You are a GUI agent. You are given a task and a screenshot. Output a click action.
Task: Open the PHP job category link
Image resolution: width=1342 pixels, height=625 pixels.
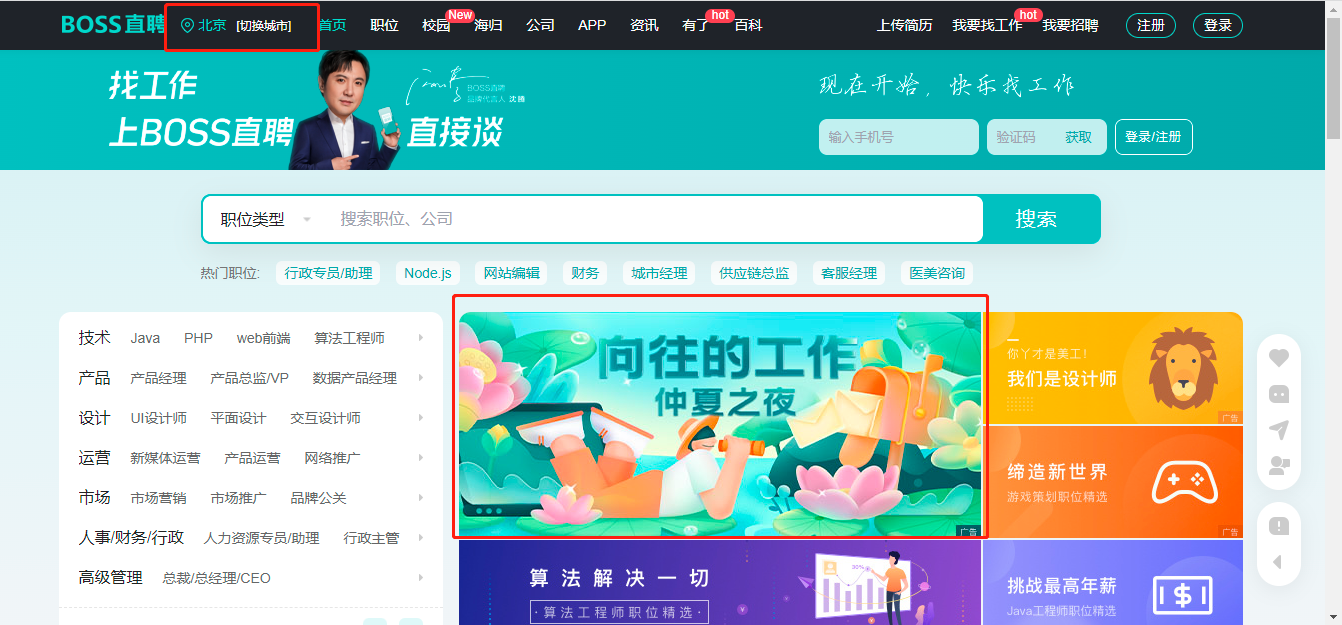pyautogui.click(x=198, y=338)
